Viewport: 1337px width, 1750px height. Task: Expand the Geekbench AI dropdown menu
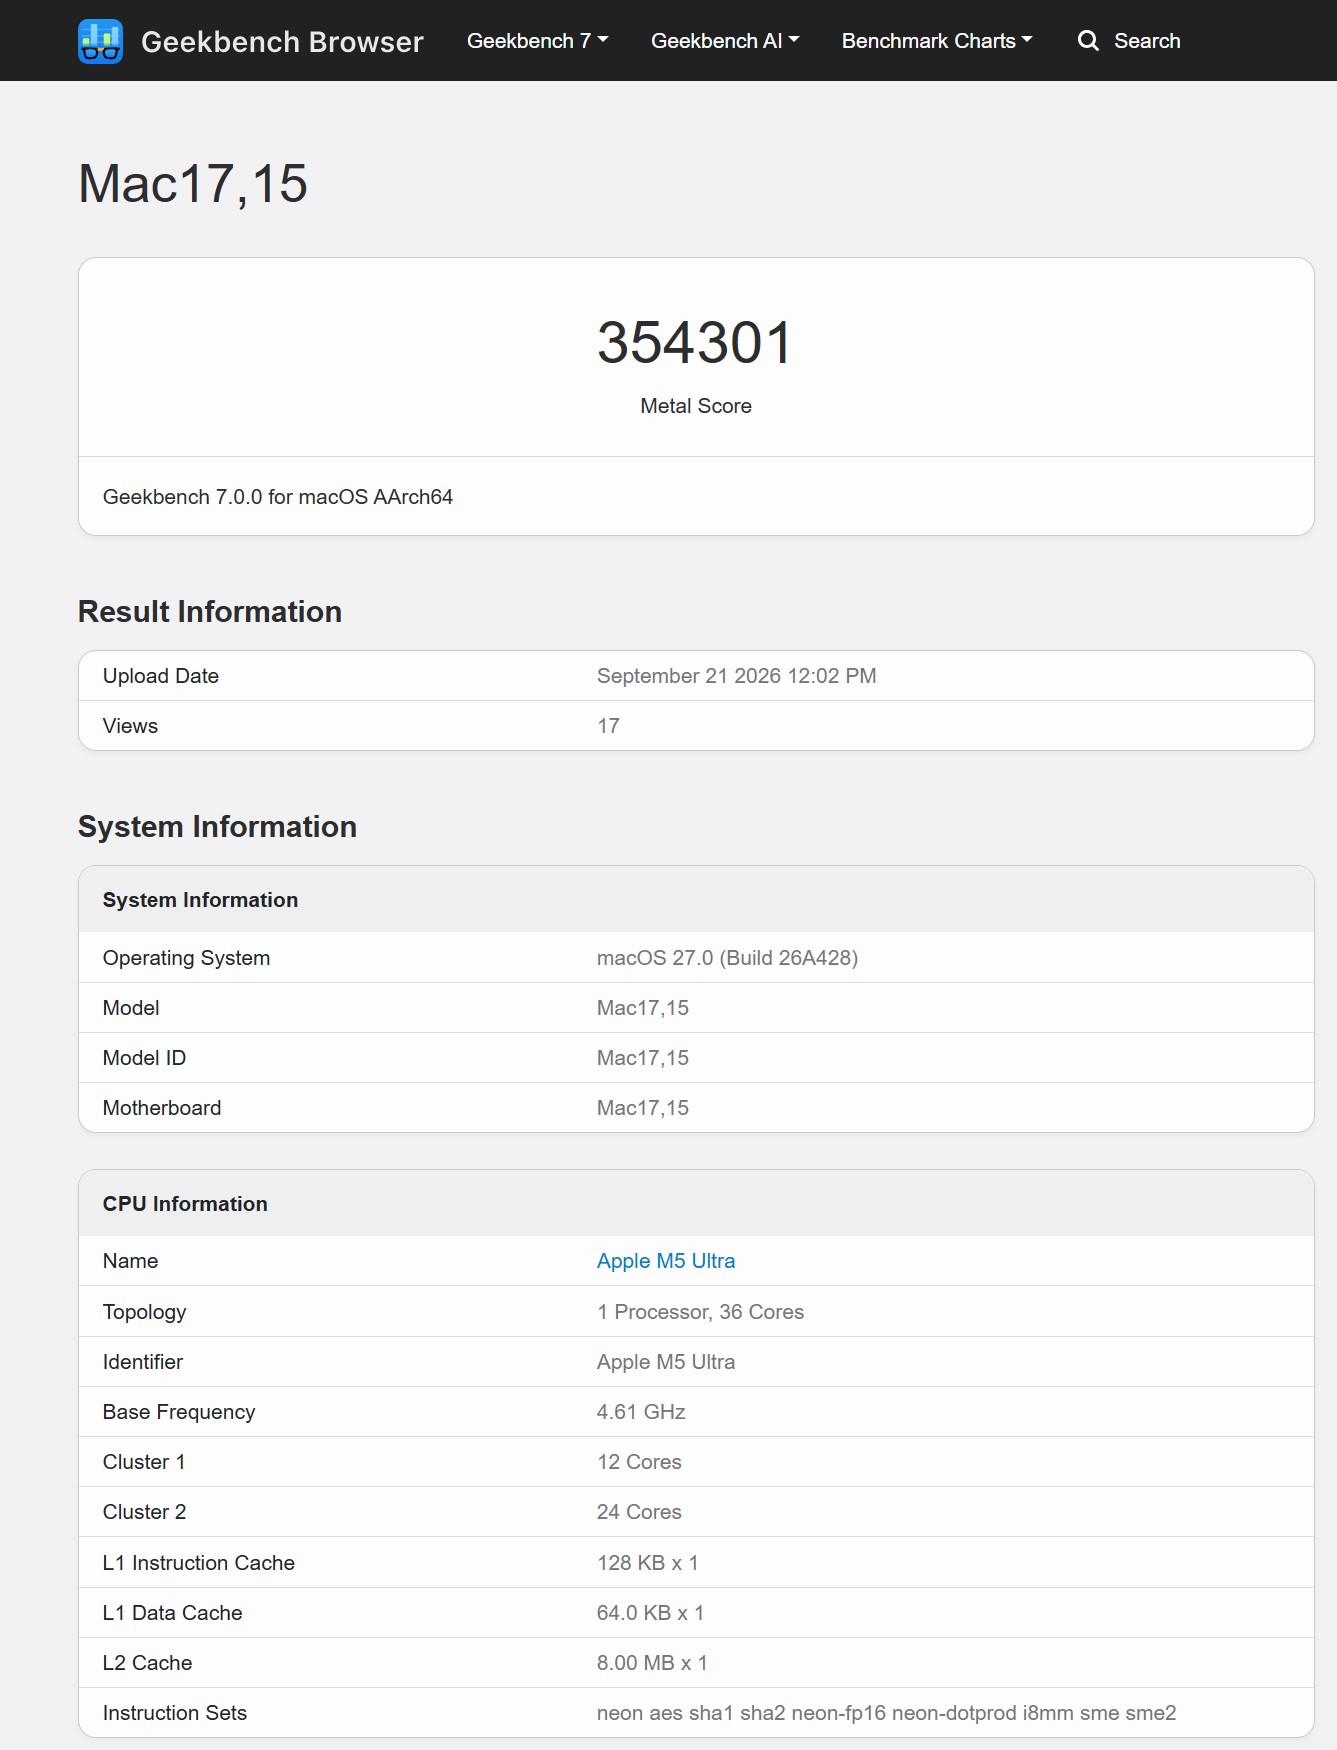click(x=725, y=41)
